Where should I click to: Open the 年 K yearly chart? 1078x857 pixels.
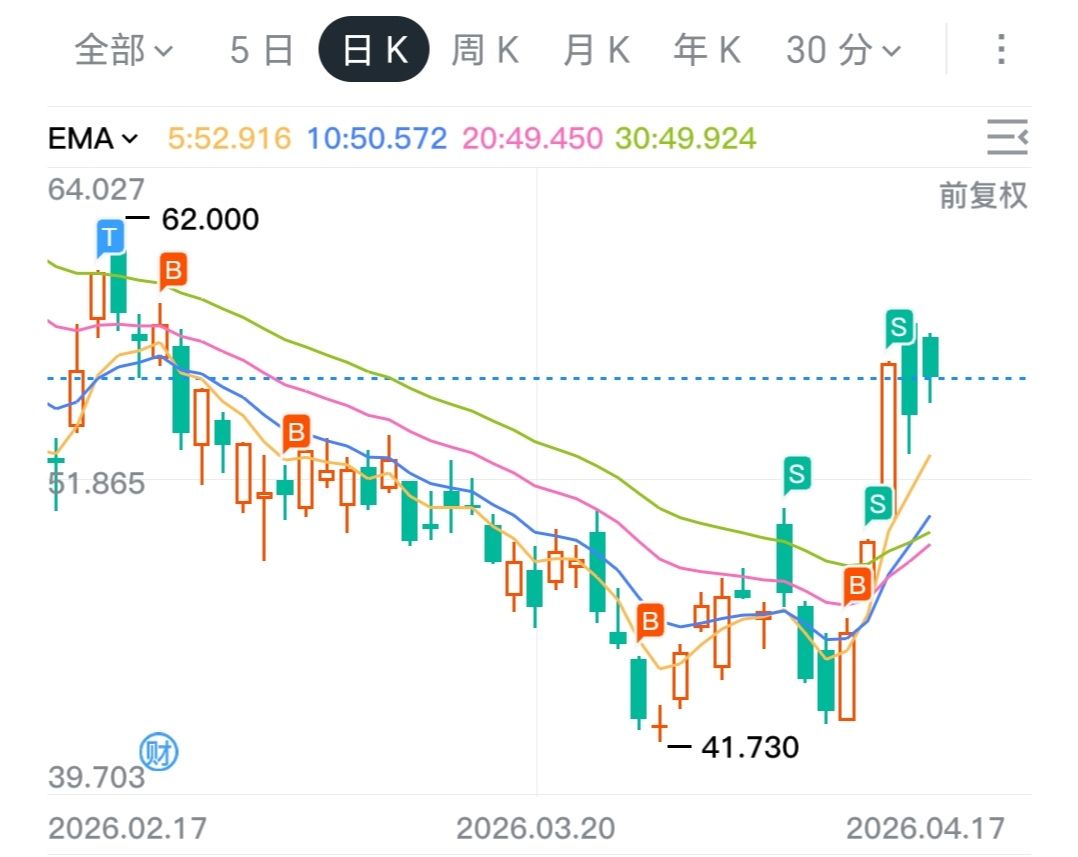(706, 49)
